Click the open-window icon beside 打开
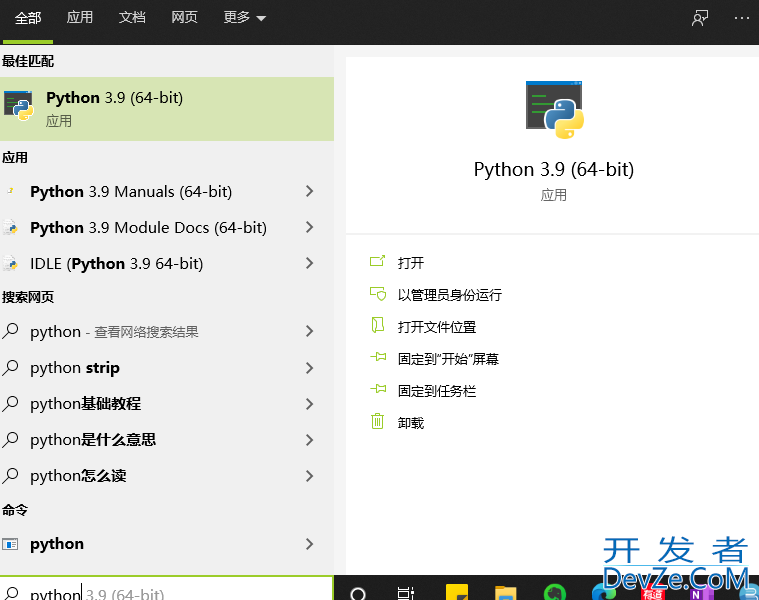 (378, 261)
